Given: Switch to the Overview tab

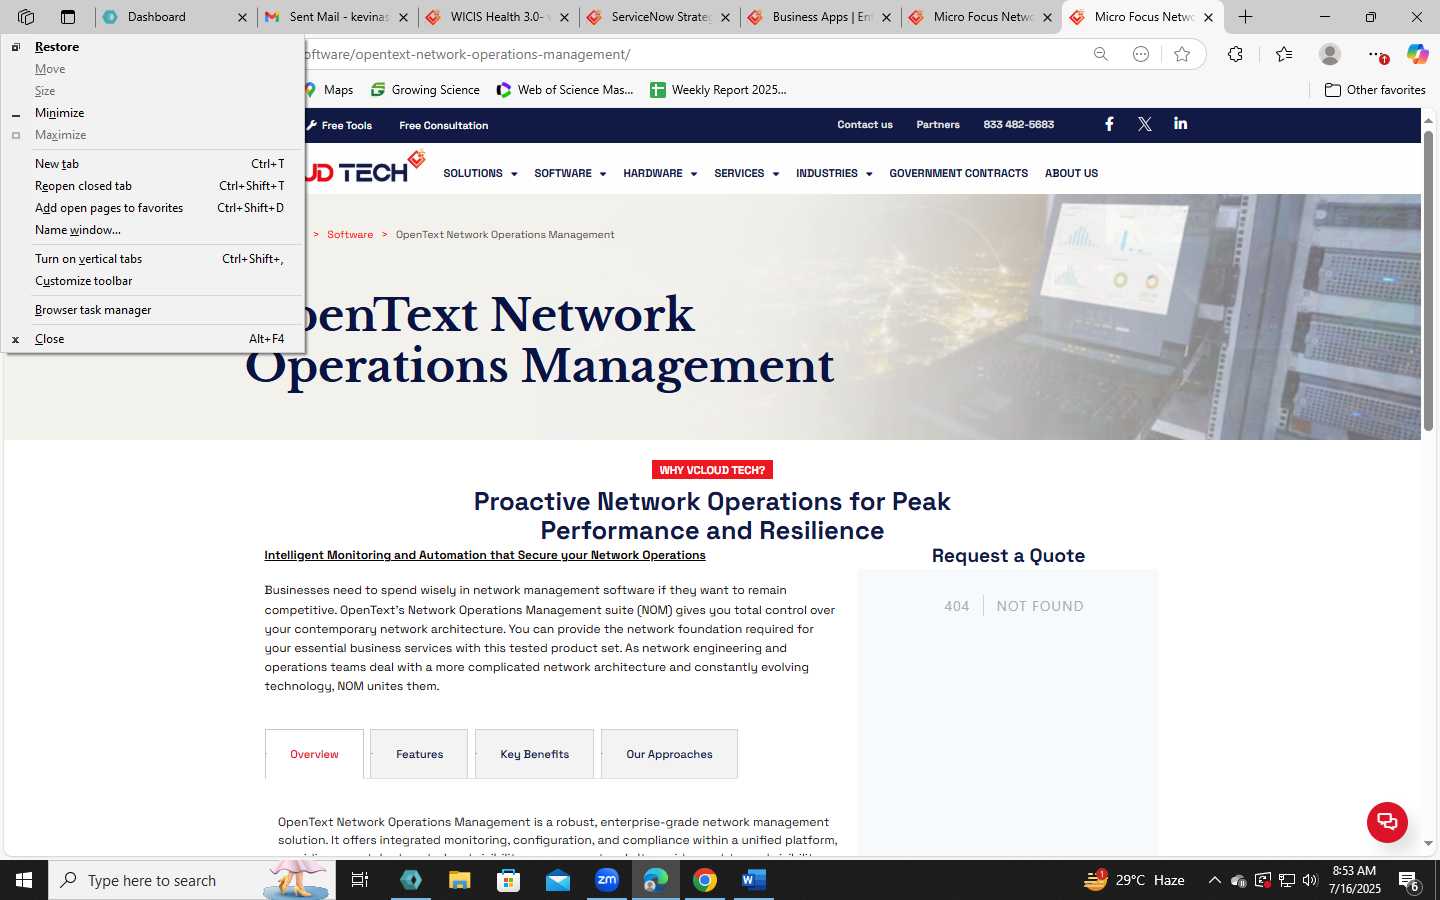Looking at the screenshot, I should click(314, 754).
